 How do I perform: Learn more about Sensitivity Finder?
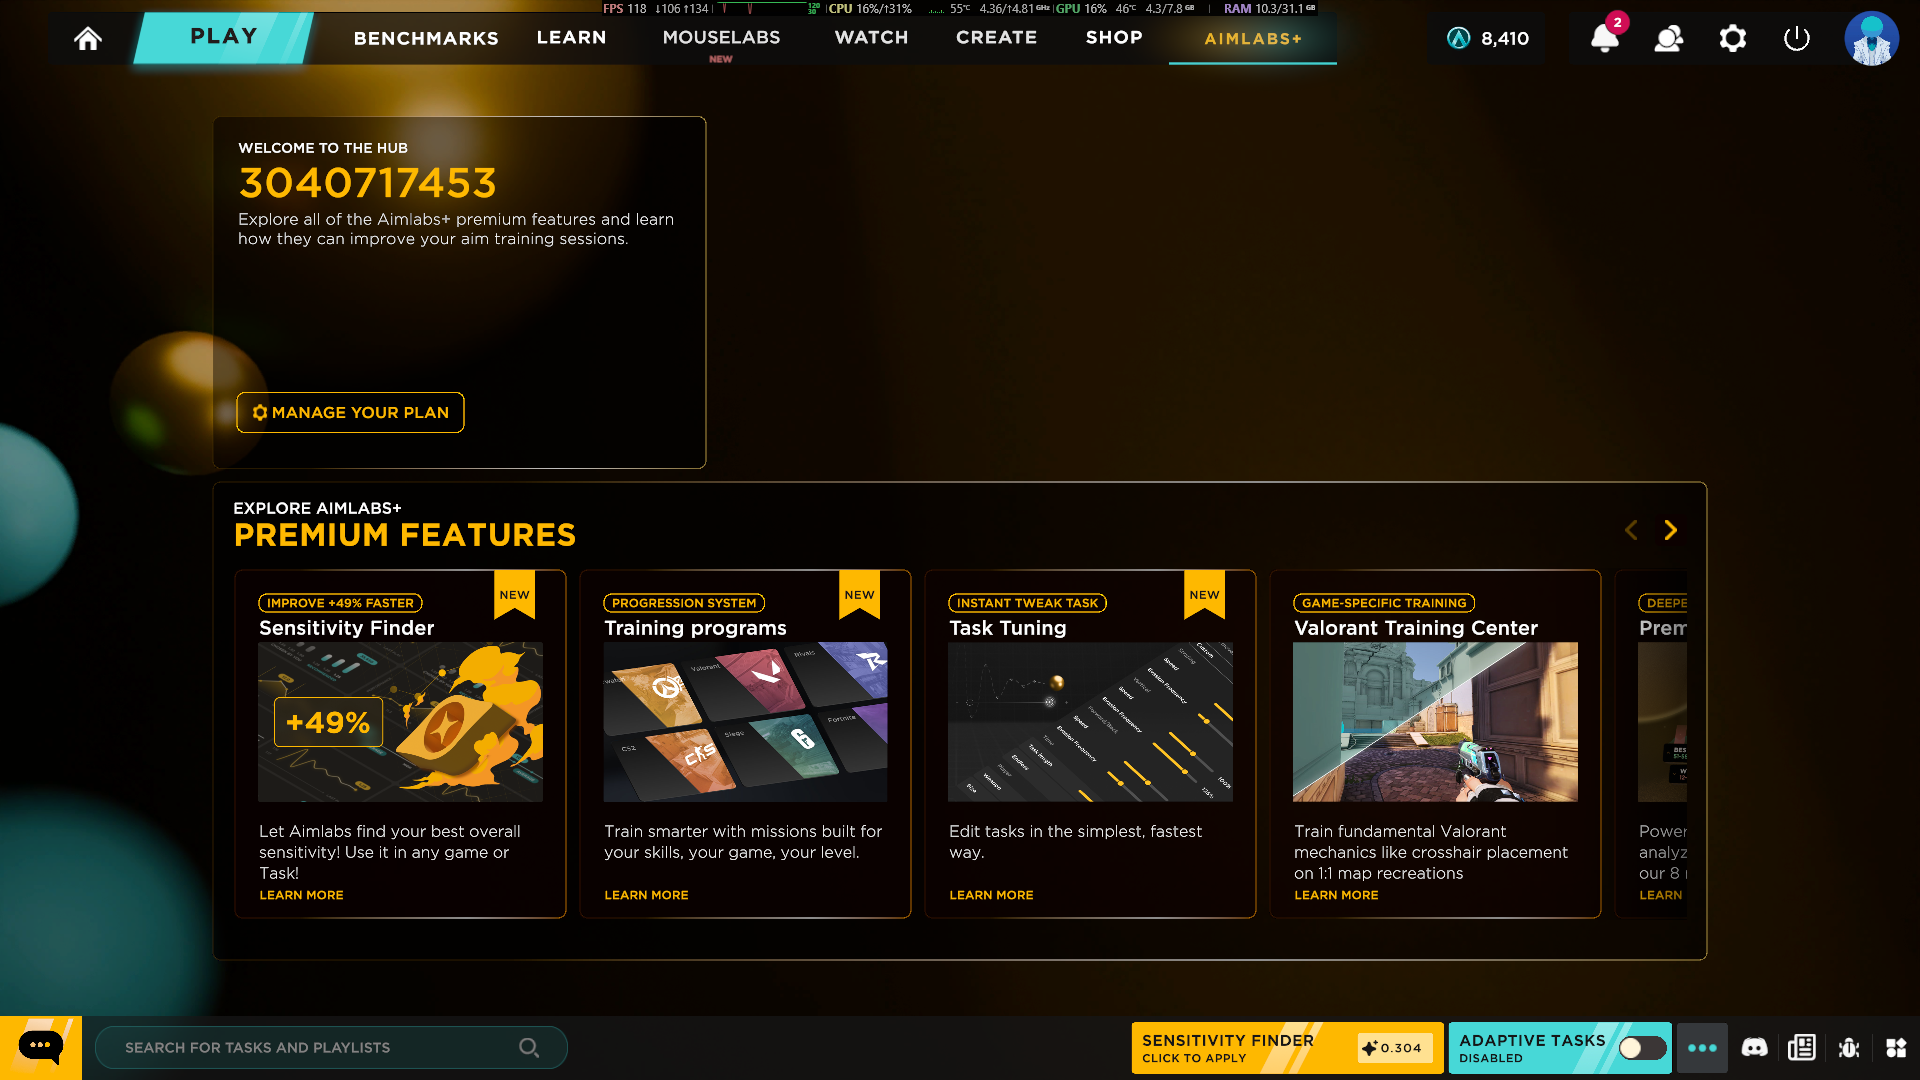(x=301, y=895)
